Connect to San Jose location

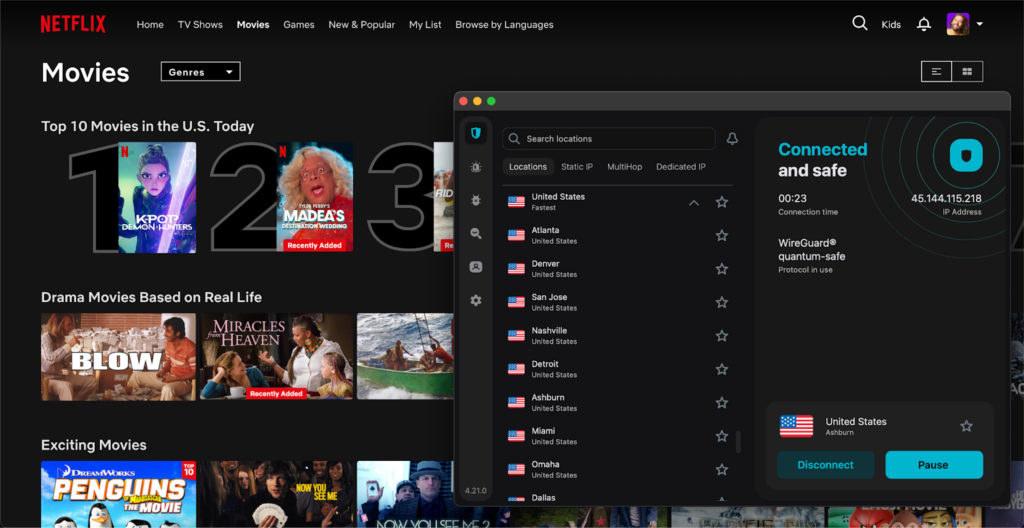click(617, 302)
